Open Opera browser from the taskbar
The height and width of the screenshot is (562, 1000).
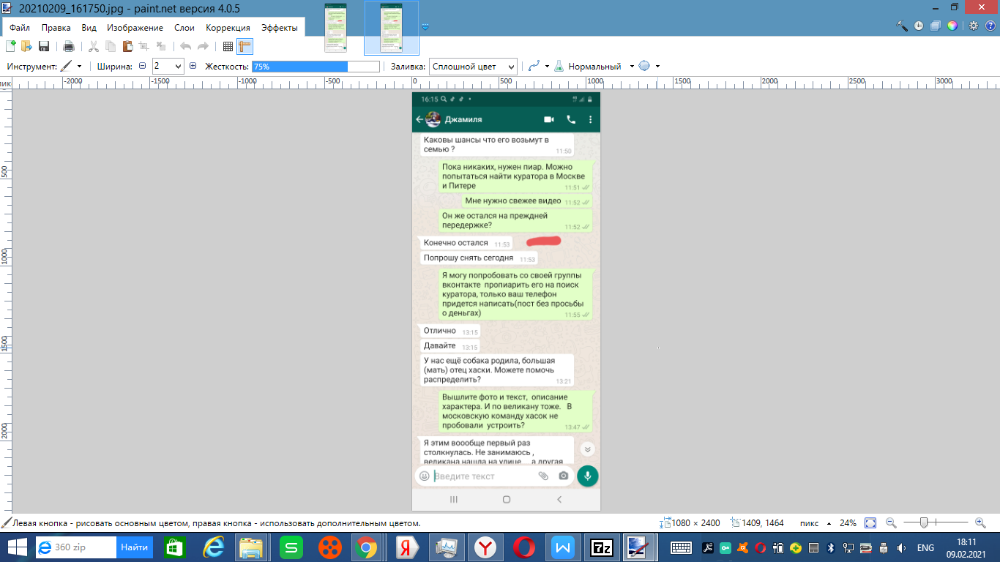(x=524, y=547)
